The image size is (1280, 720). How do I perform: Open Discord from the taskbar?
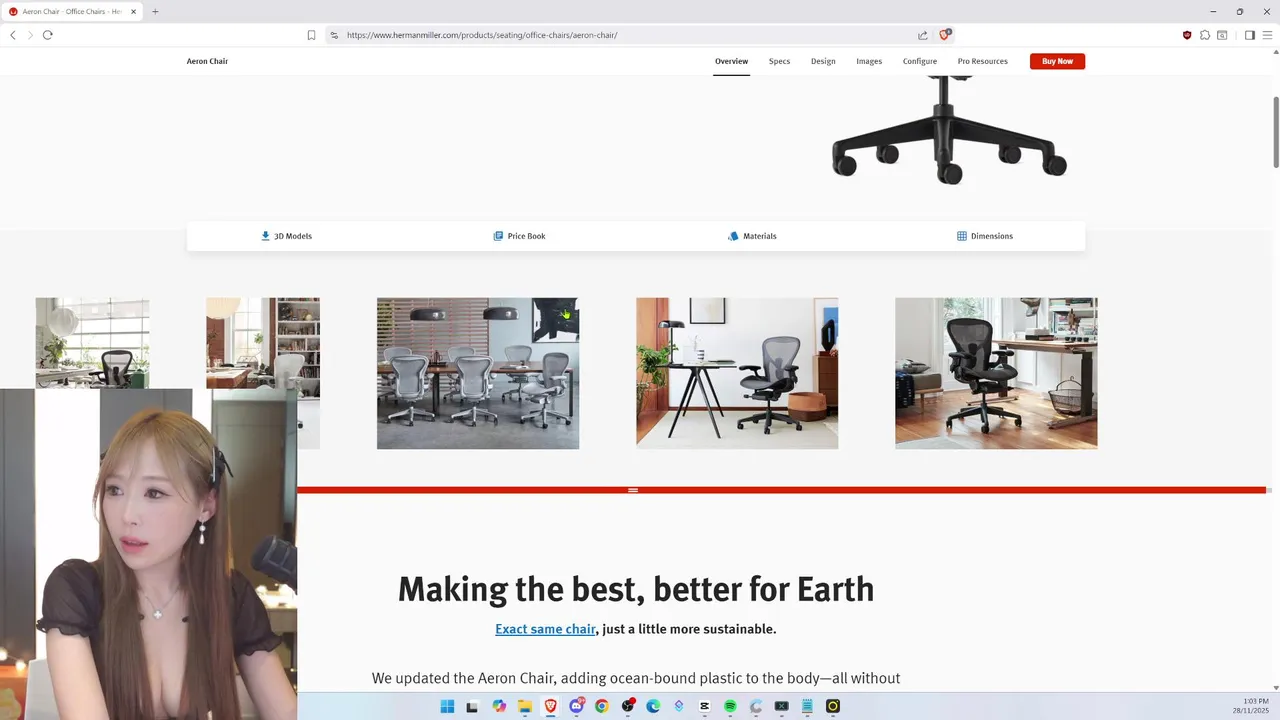(x=576, y=706)
